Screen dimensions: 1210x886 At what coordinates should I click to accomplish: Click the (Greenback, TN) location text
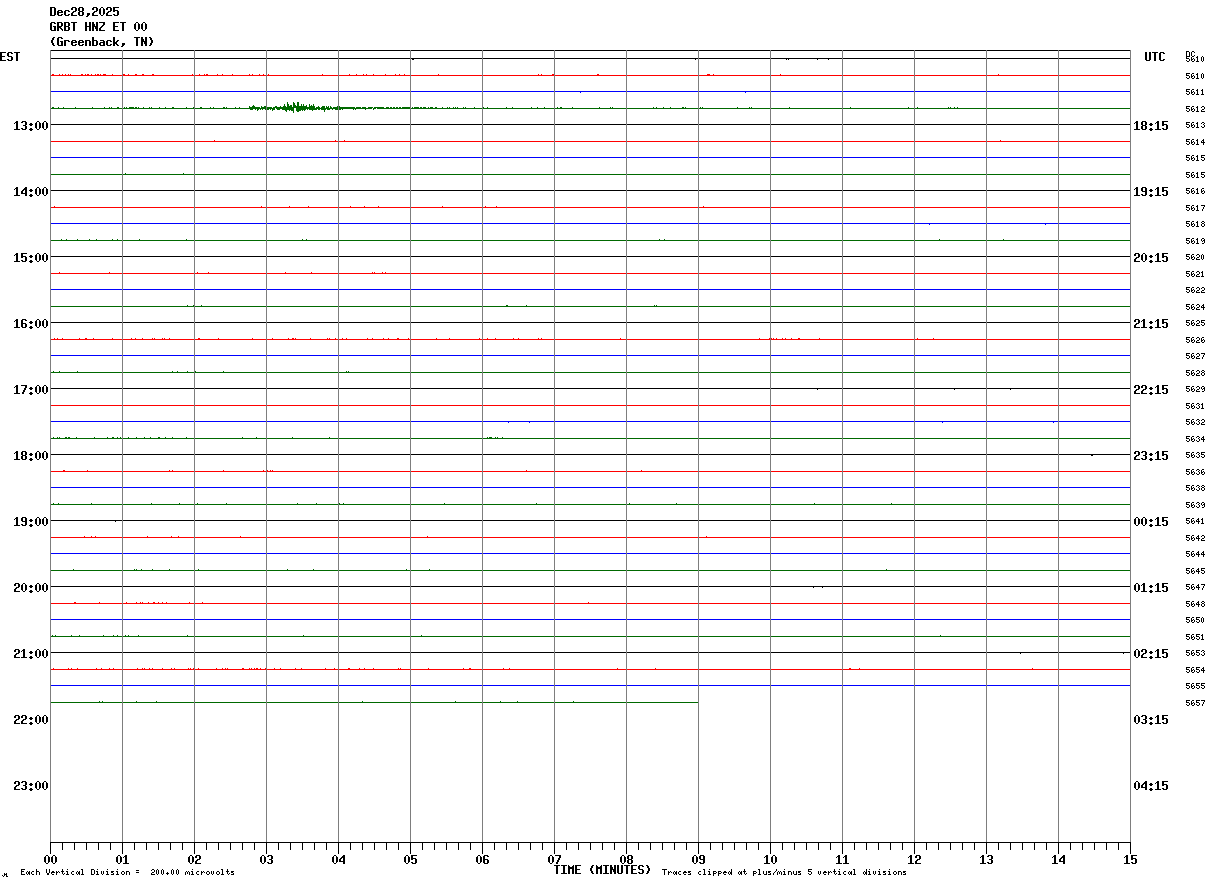pyautogui.click(x=102, y=42)
